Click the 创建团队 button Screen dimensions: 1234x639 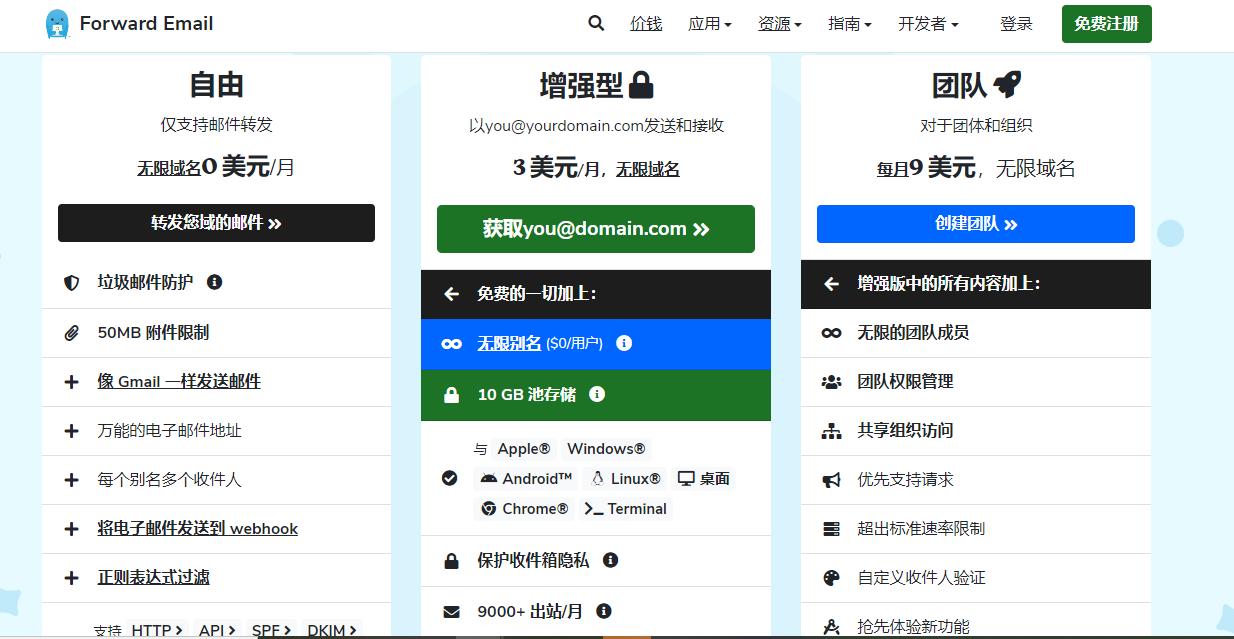coord(976,224)
